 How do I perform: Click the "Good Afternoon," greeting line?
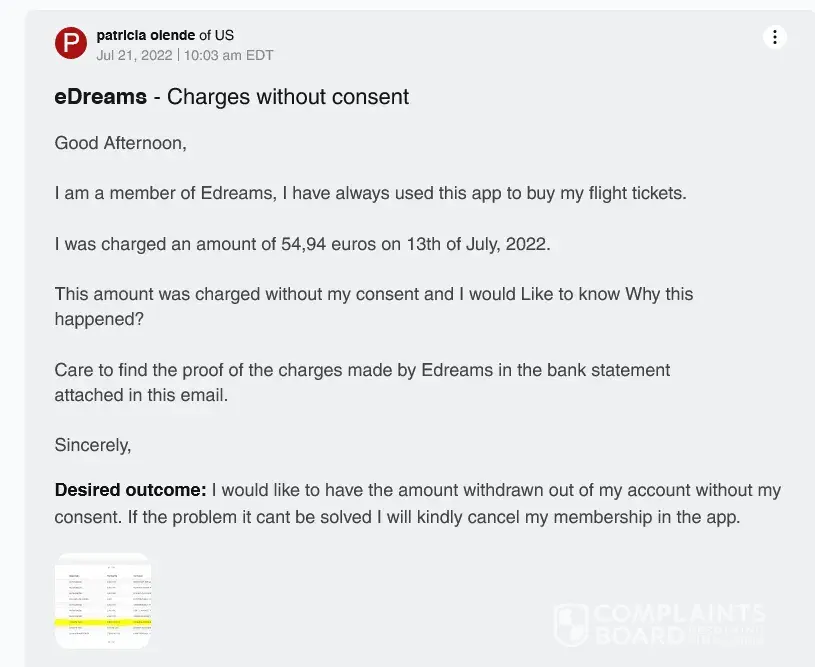pos(121,143)
